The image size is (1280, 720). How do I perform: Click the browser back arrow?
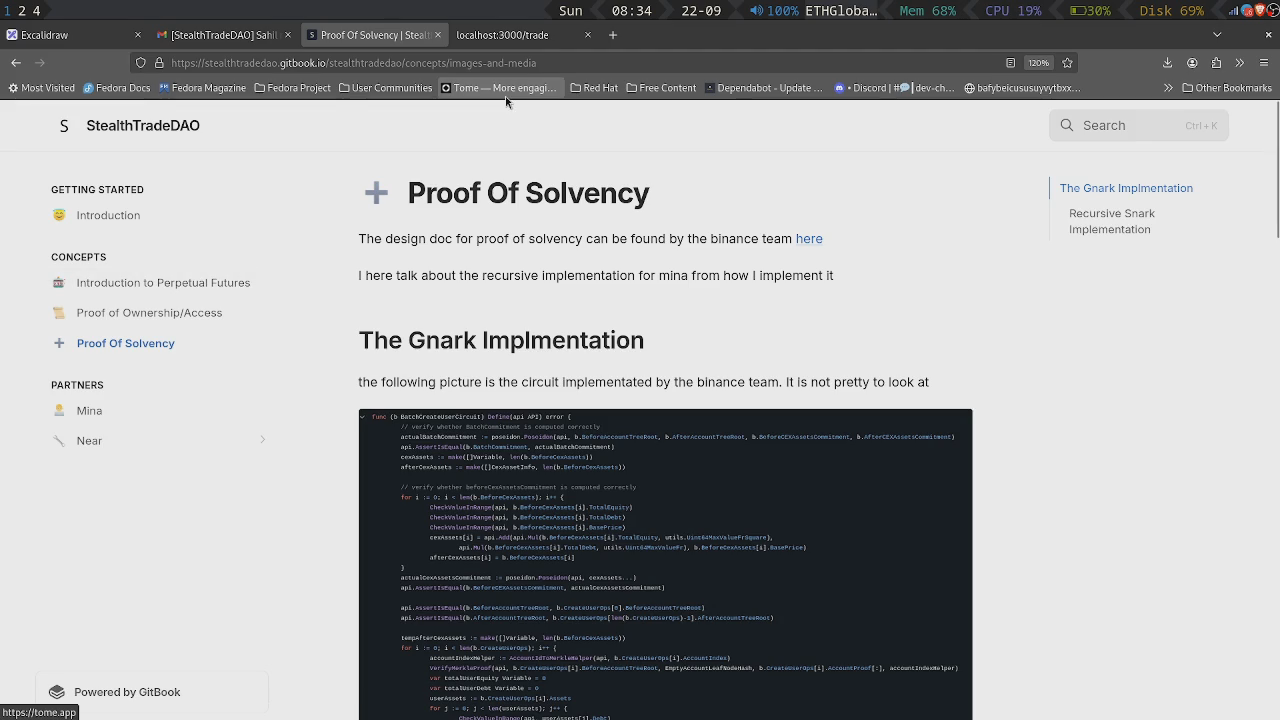tap(16, 63)
